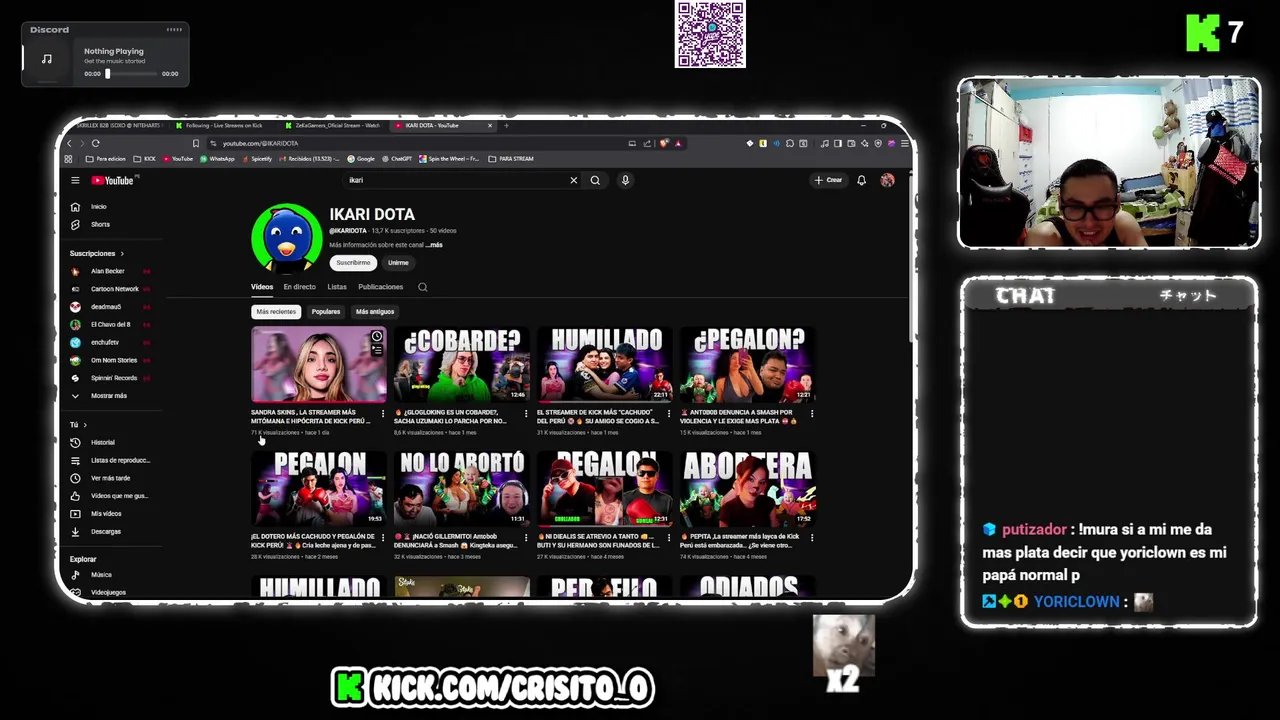Viewport: 1280px width, 720px height.
Task: Click the magnifier search button in YouTube
Action: [595, 180]
